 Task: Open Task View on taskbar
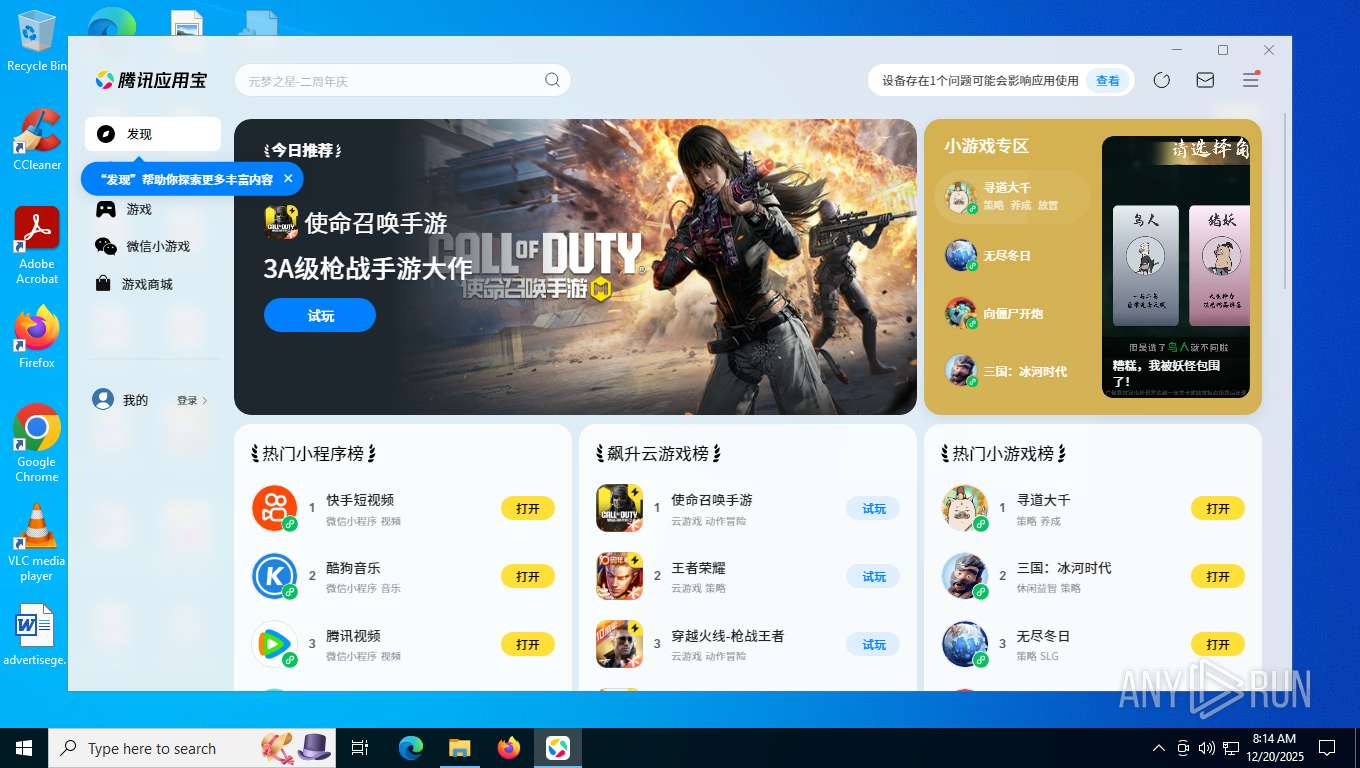pyautogui.click(x=360, y=748)
